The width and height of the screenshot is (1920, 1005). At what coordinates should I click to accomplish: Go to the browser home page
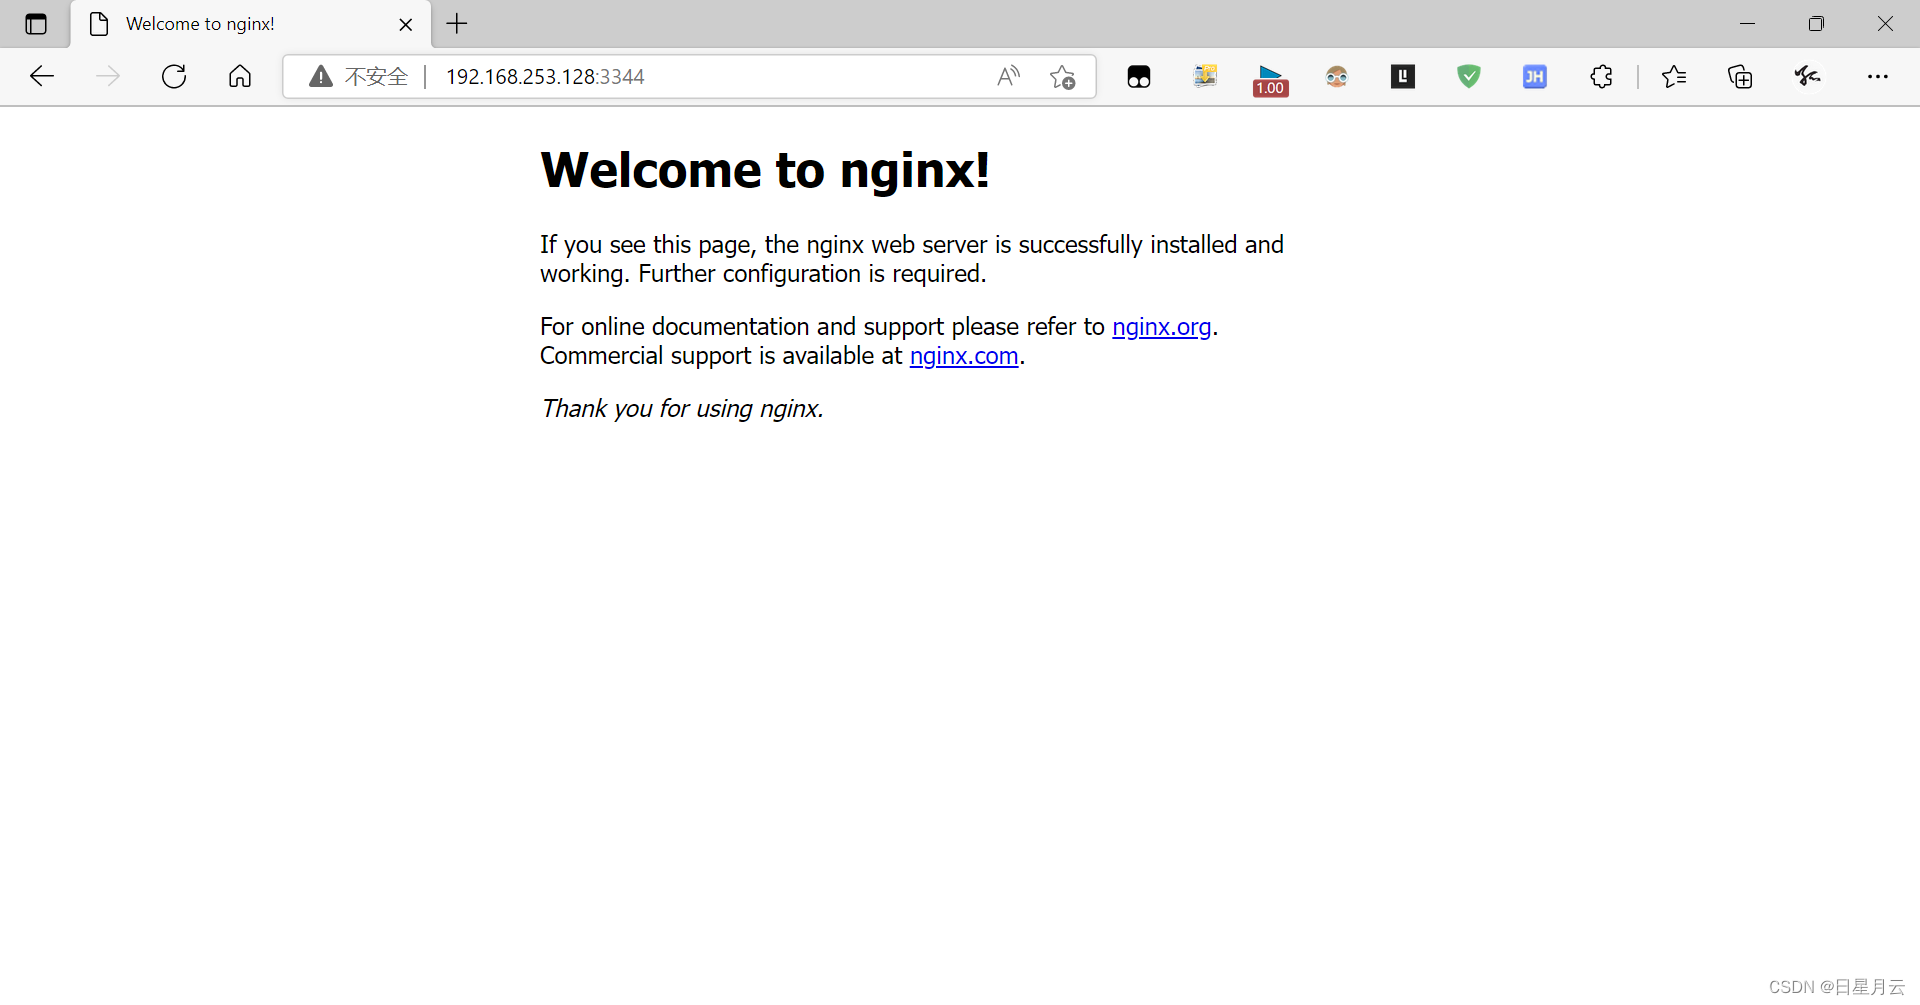pos(239,76)
